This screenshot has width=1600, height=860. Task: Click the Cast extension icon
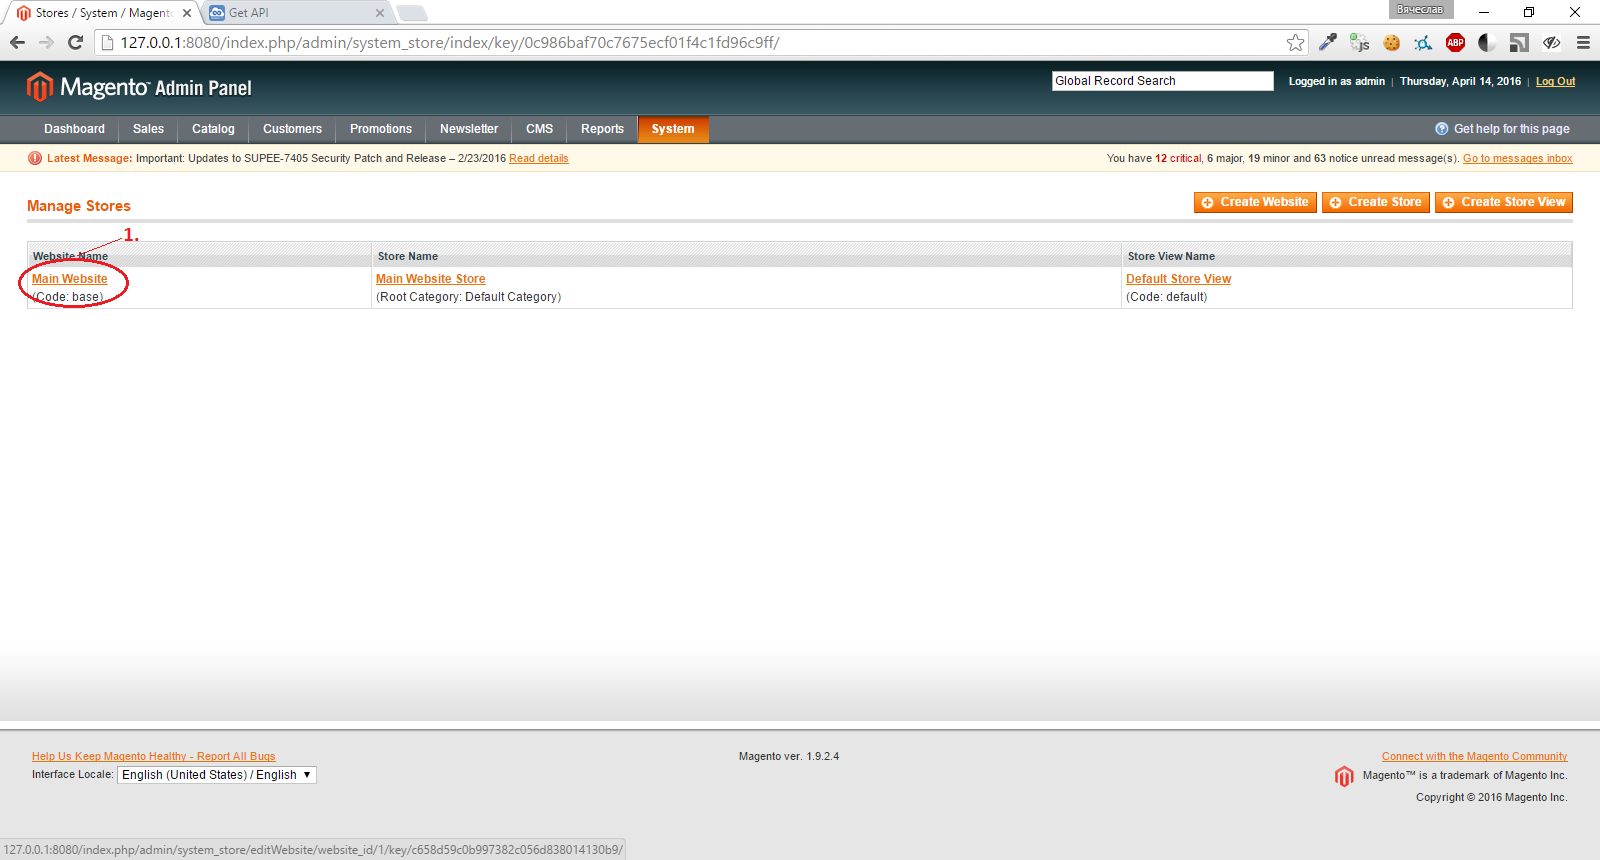pyautogui.click(x=1519, y=42)
